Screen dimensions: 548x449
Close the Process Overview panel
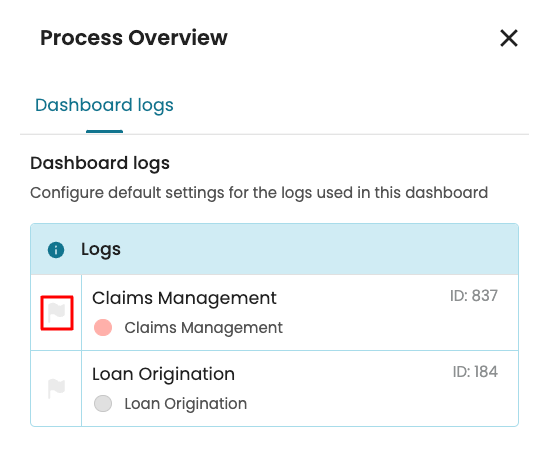pos(509,38)
